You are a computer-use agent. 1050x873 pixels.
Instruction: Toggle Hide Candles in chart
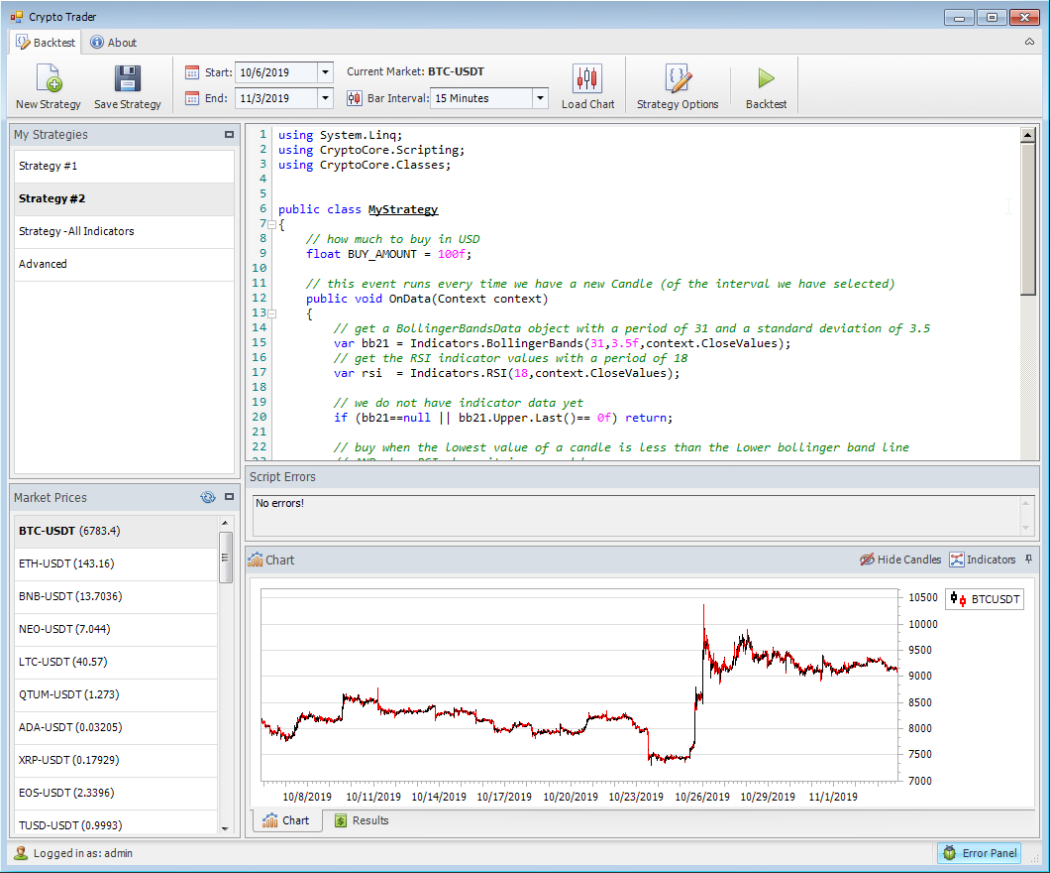pyautogui.click(x=901, y=560)
